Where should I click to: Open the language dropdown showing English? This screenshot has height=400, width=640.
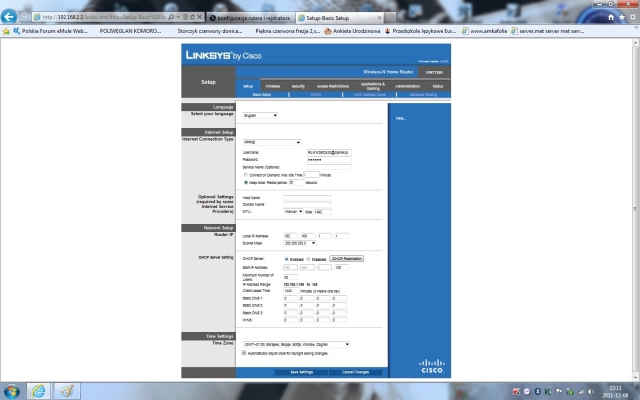(260, 116)
